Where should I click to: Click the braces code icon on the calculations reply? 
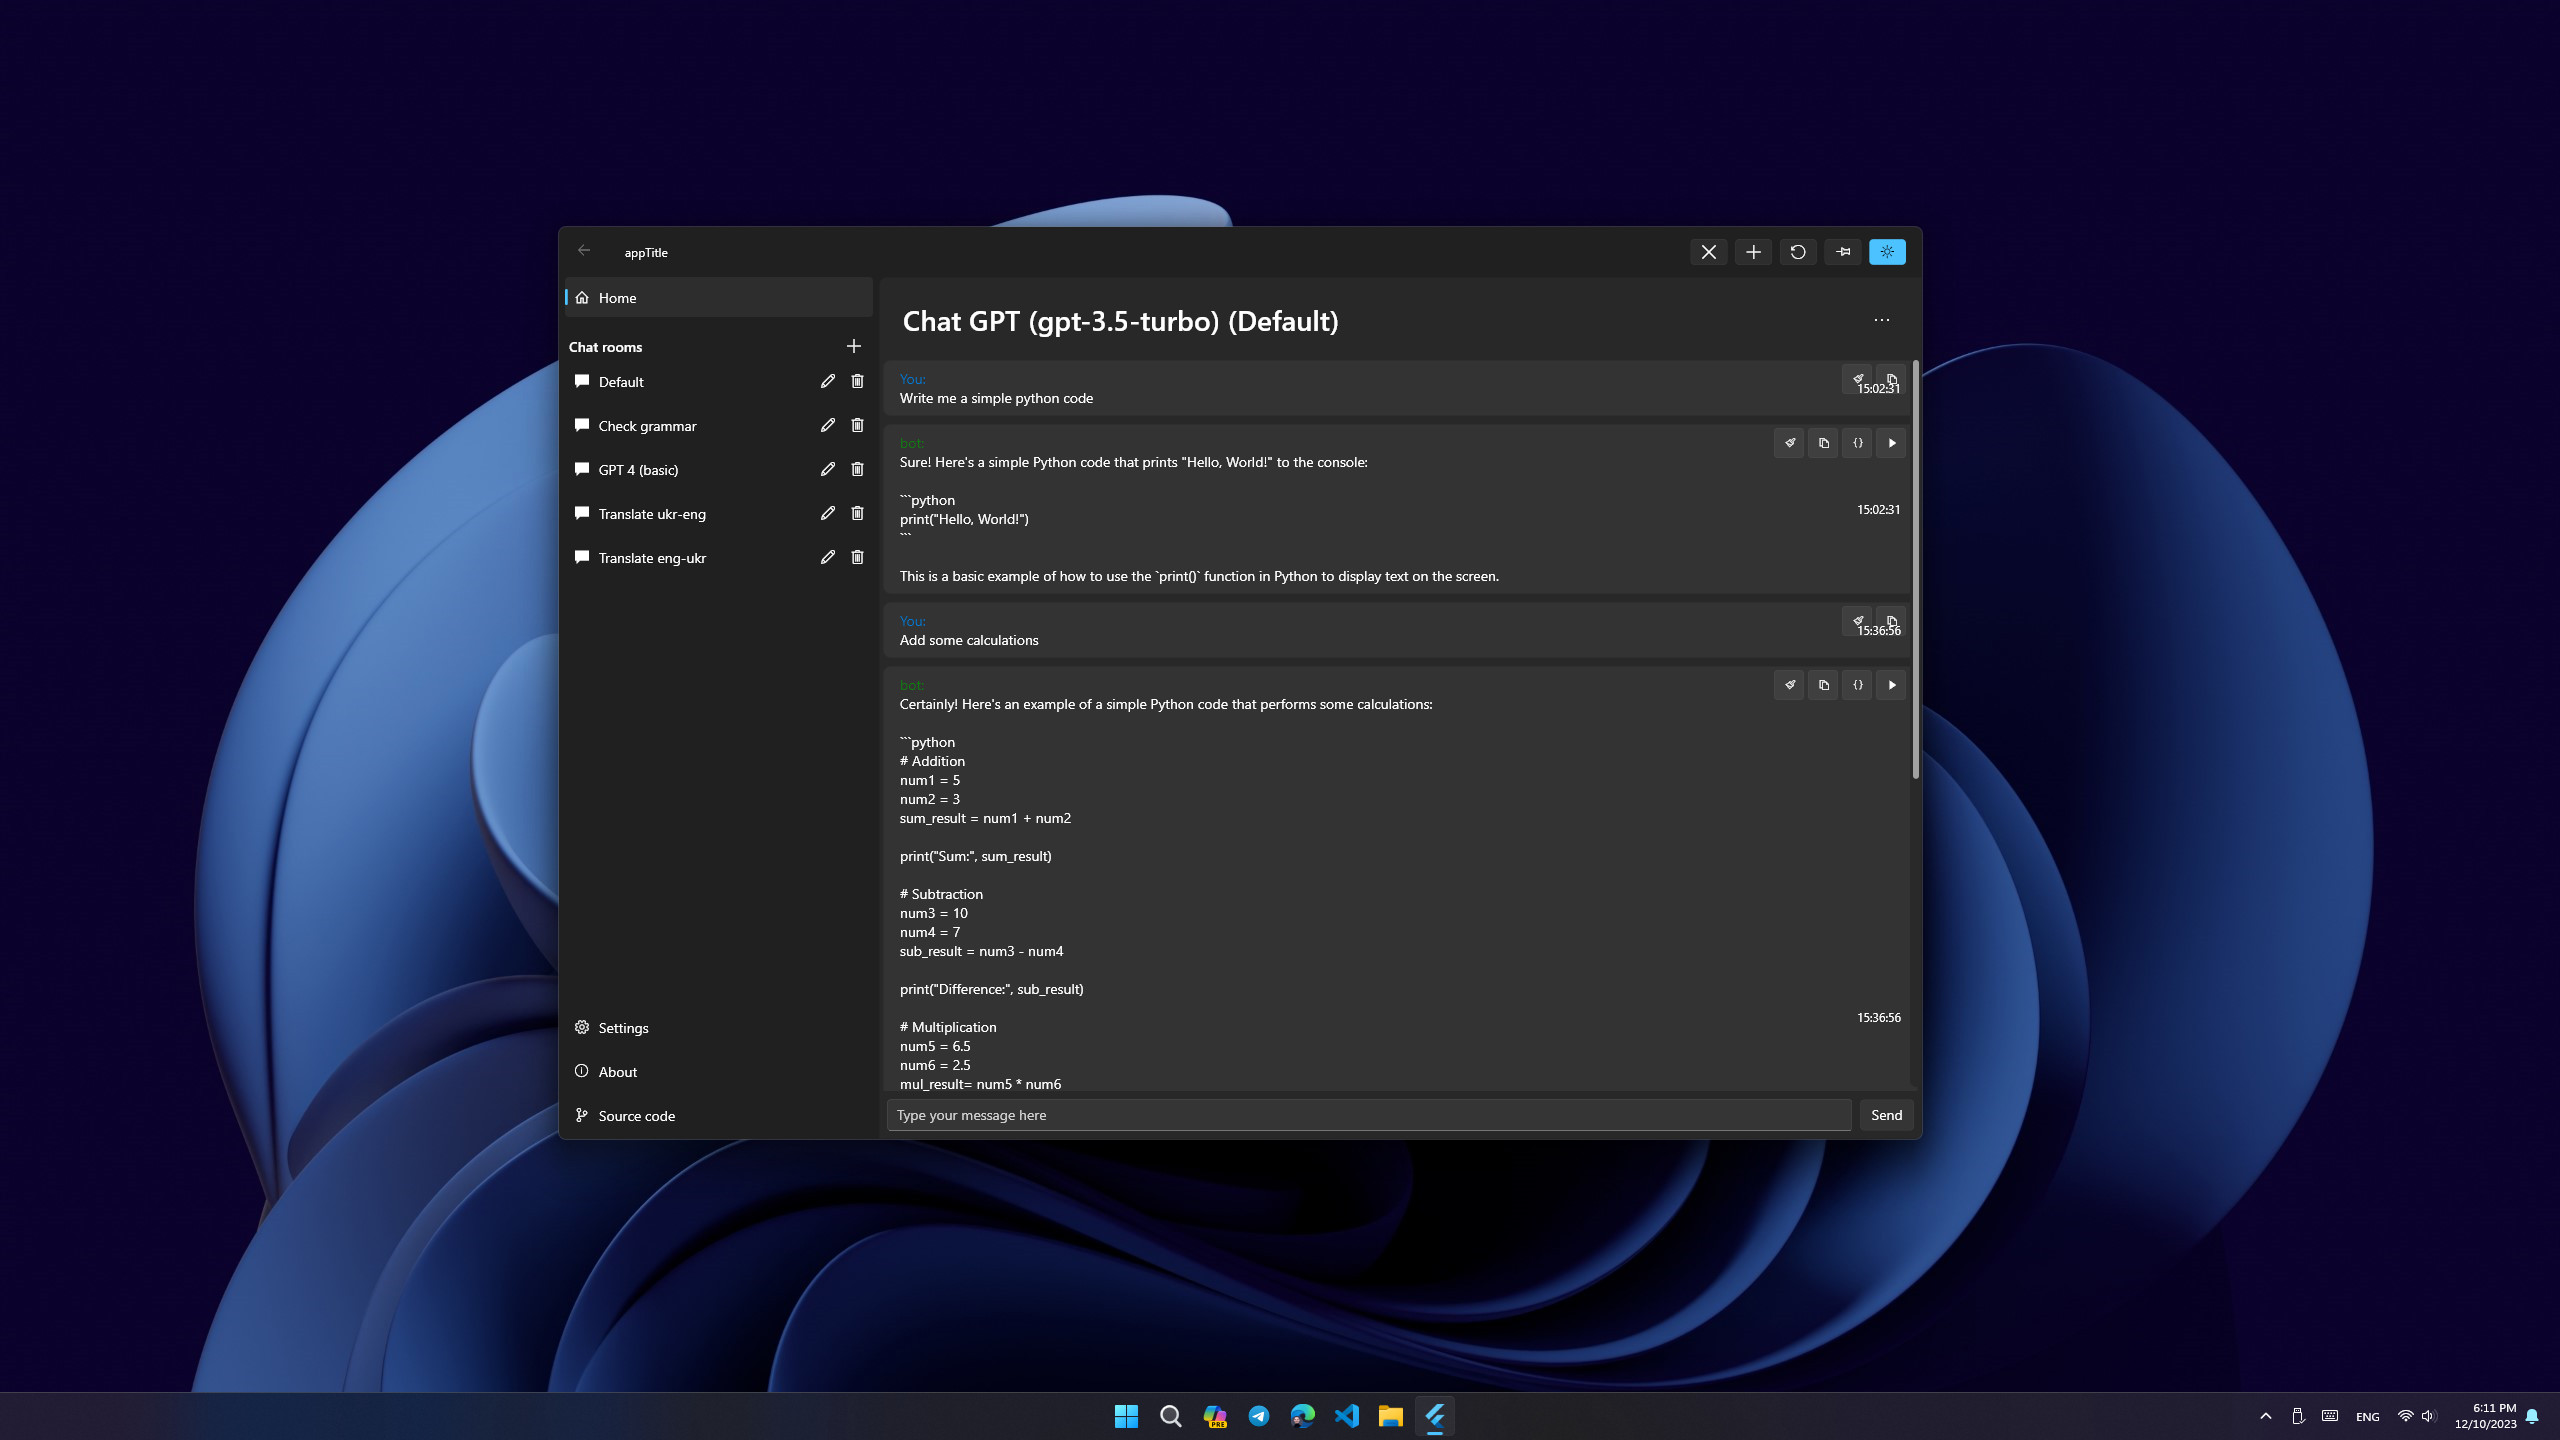(x=1857, y=685)
